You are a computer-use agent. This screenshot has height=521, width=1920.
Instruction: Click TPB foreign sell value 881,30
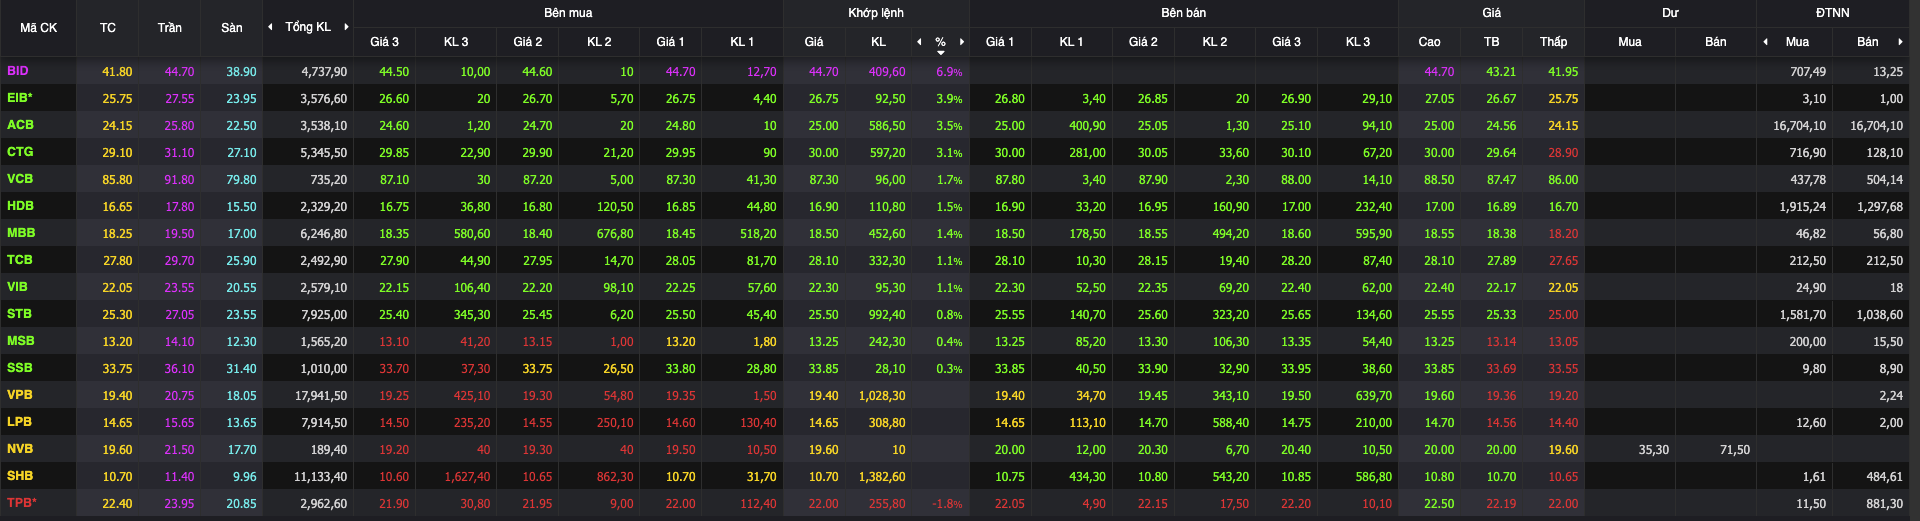[x=1884, y=504]
